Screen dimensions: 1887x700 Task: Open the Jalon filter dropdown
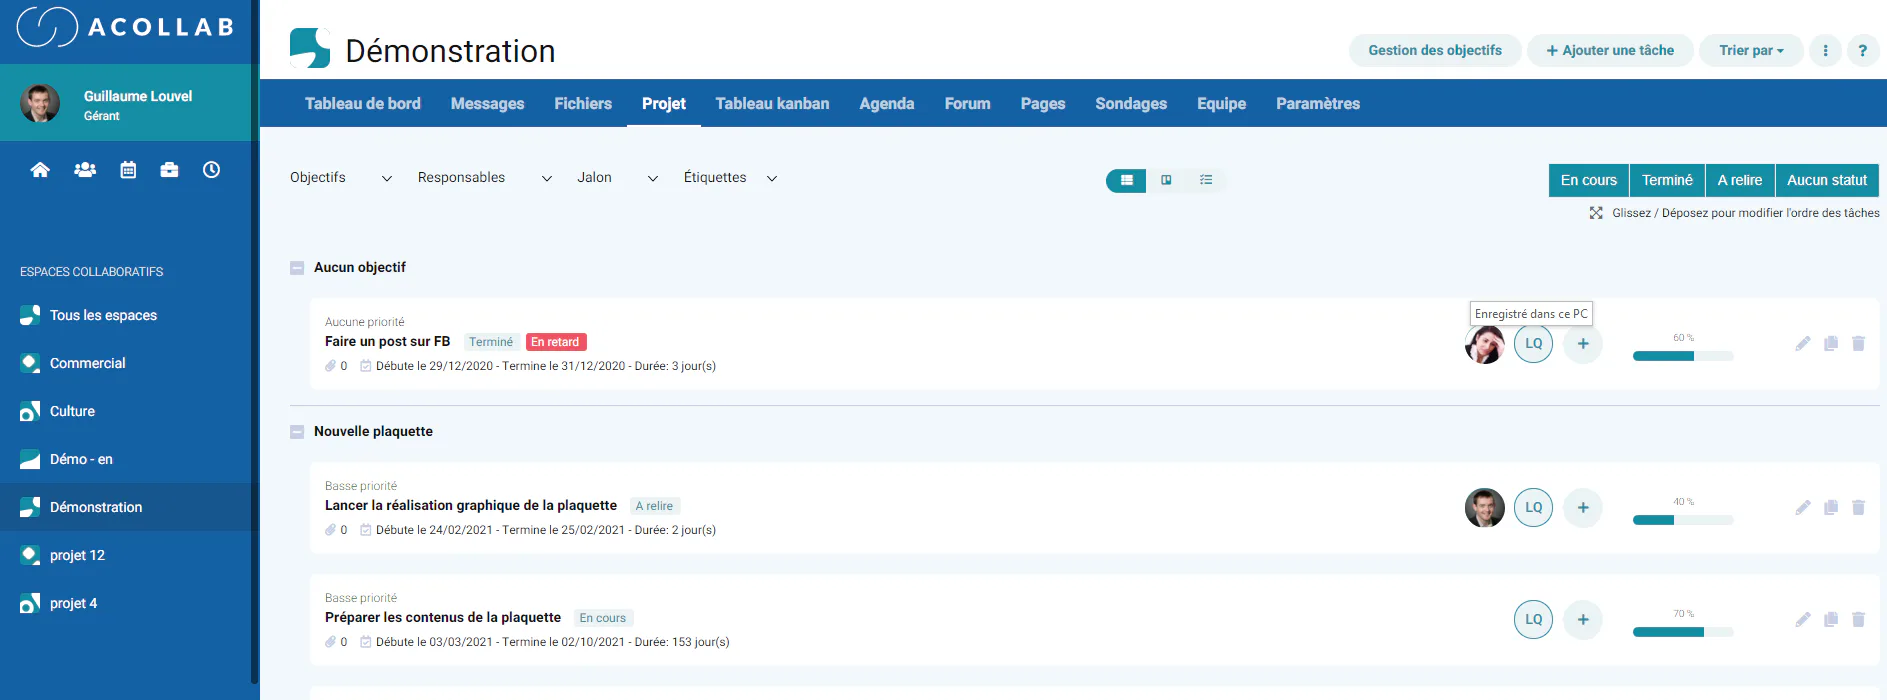[x=618, y=178]
